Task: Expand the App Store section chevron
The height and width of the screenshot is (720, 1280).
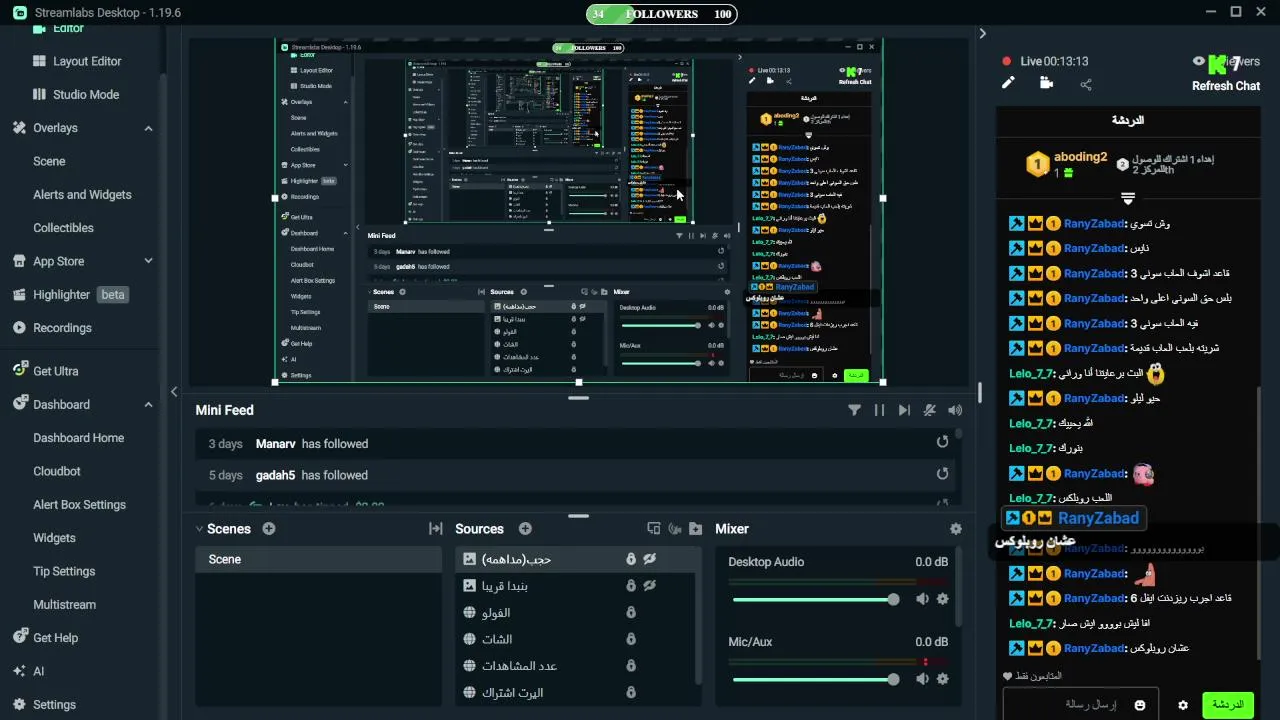Action: [x=148, y=261]
